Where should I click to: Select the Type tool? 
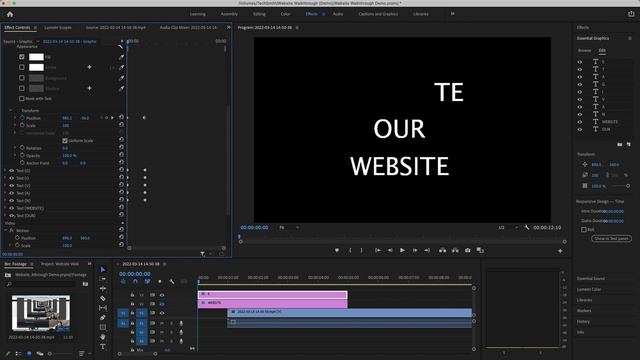coord(103,347)
